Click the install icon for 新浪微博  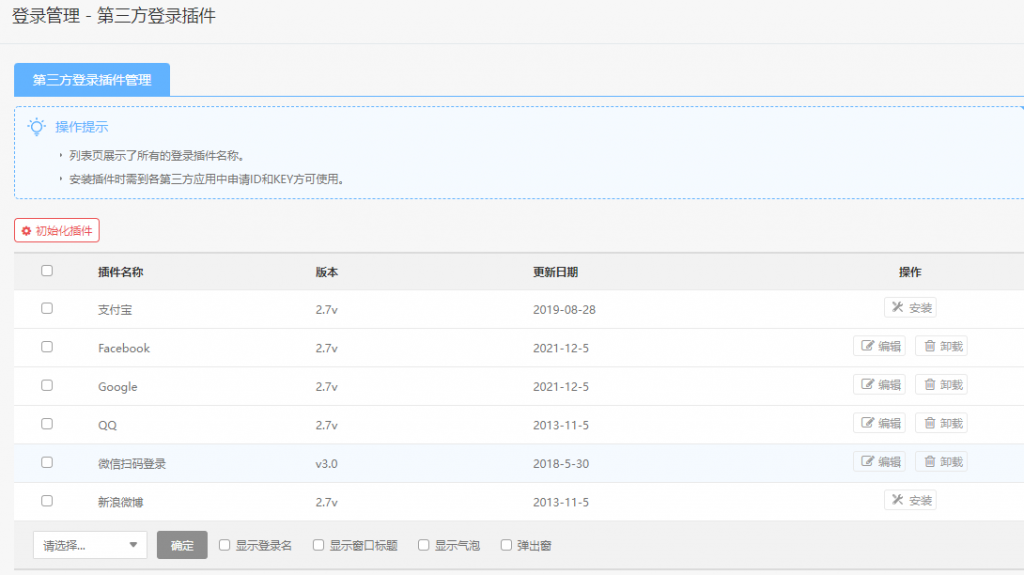click(897, 500)
